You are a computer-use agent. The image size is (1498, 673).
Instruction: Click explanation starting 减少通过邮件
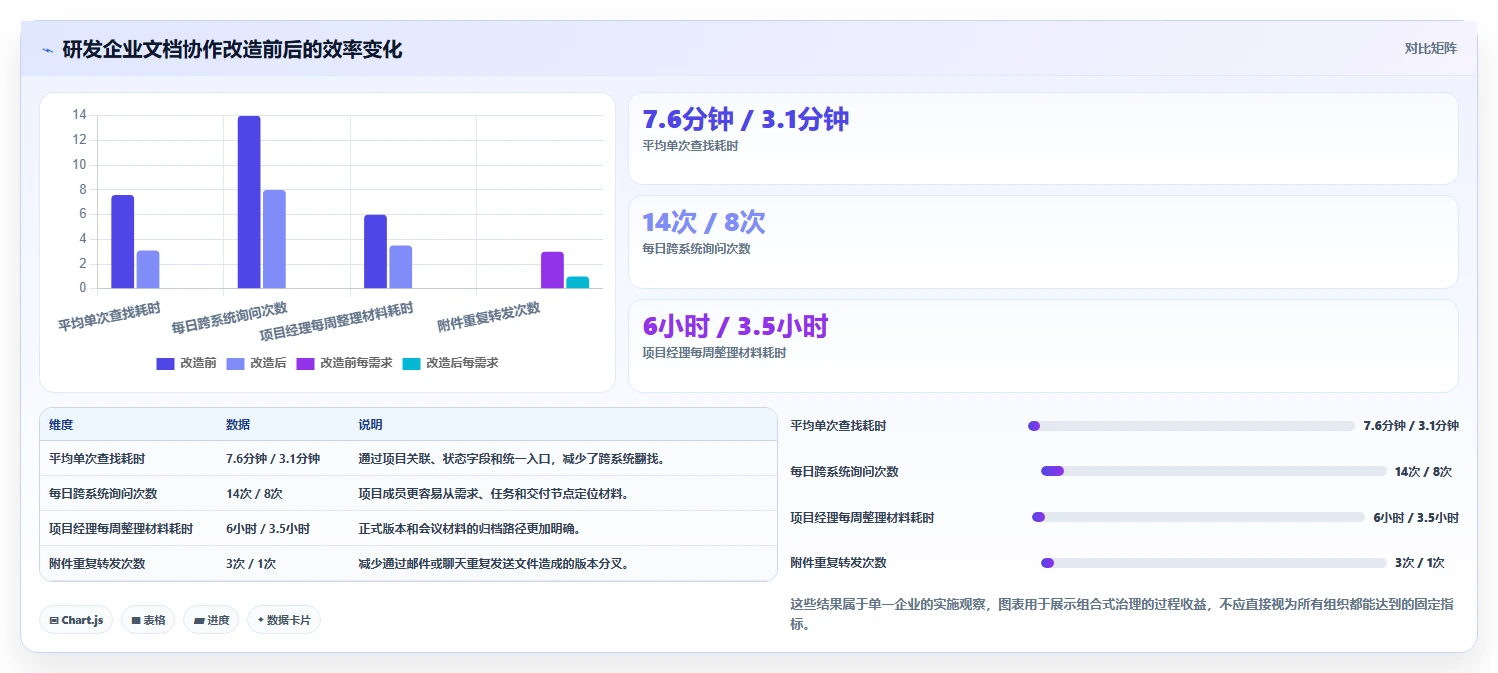pos(495,564)
